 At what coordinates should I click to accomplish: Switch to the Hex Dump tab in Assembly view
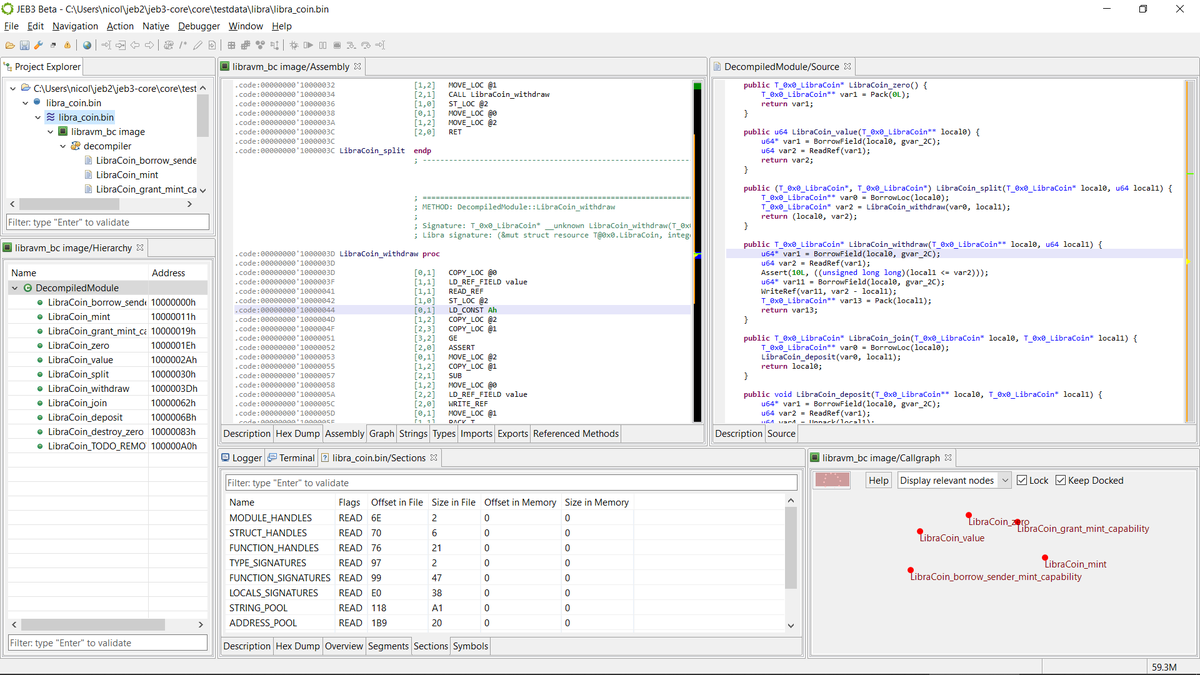(297, 434)
